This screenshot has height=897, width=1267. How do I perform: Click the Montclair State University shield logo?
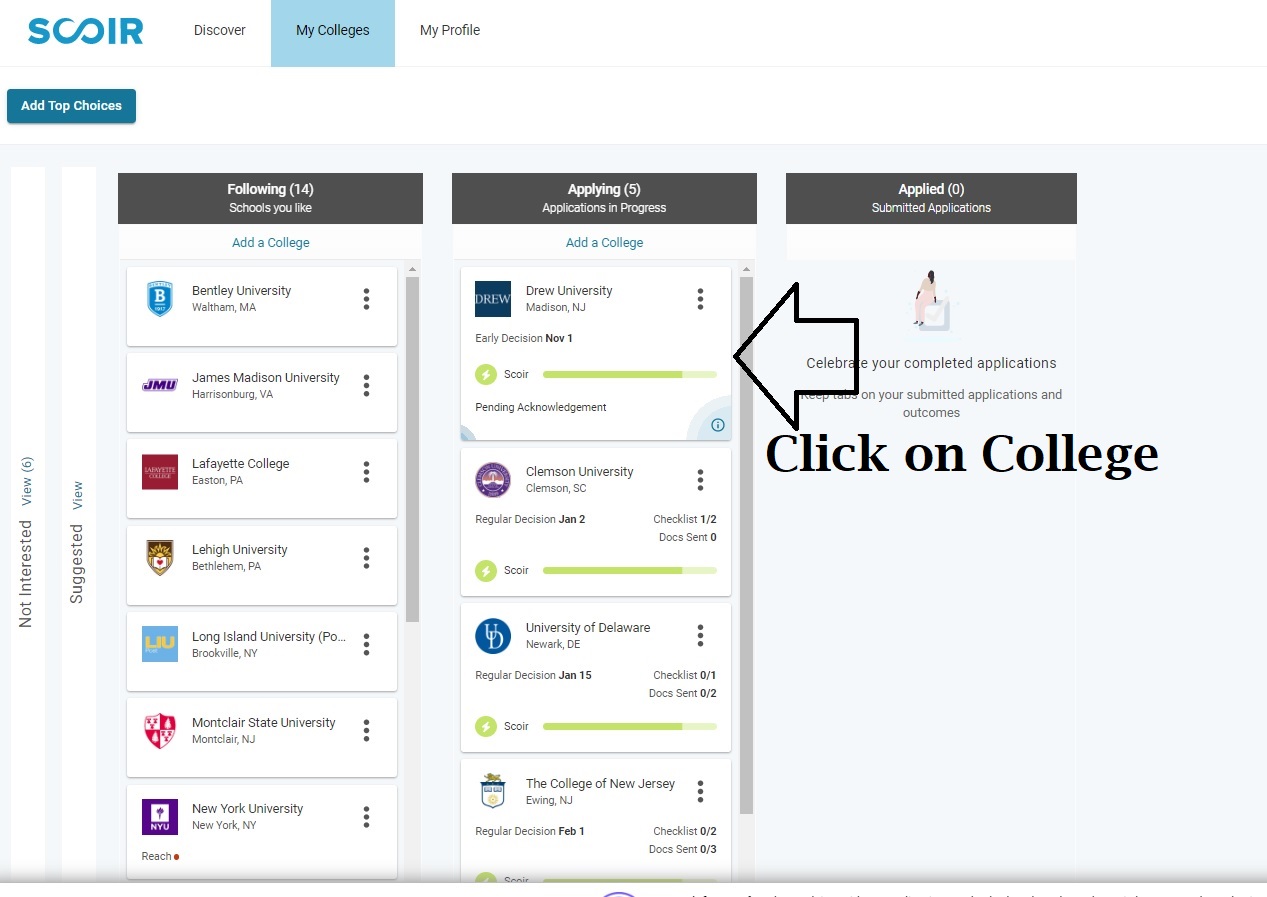(x=160, y=731)
